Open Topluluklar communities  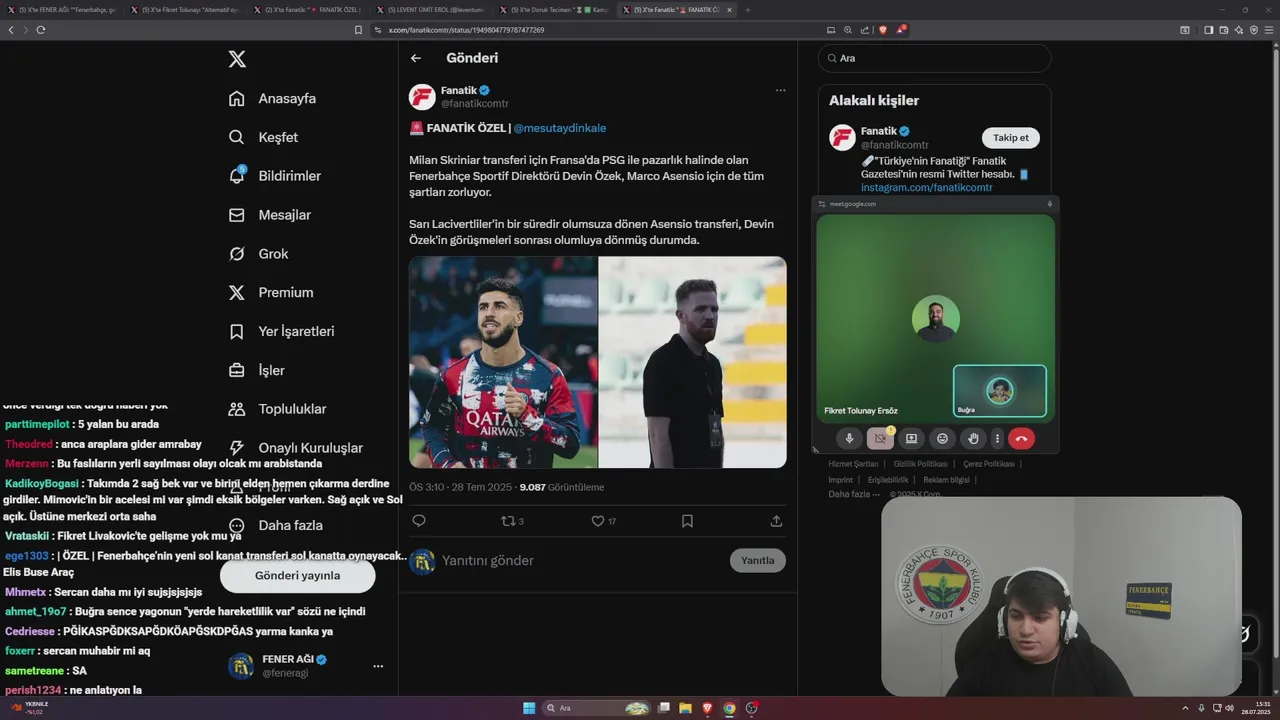tap(277, 409)
